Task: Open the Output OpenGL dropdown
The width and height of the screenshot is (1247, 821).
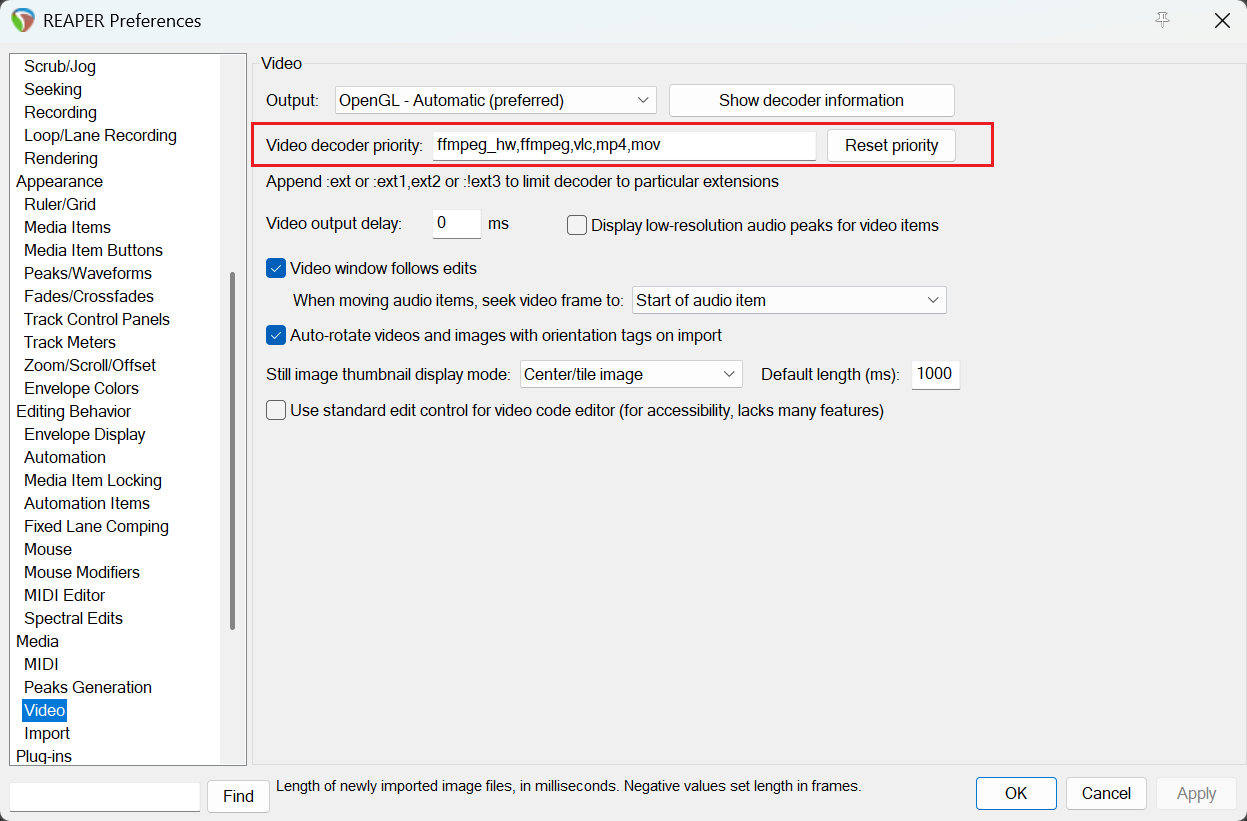Action: pyautogui.click(x=495, y=100)
